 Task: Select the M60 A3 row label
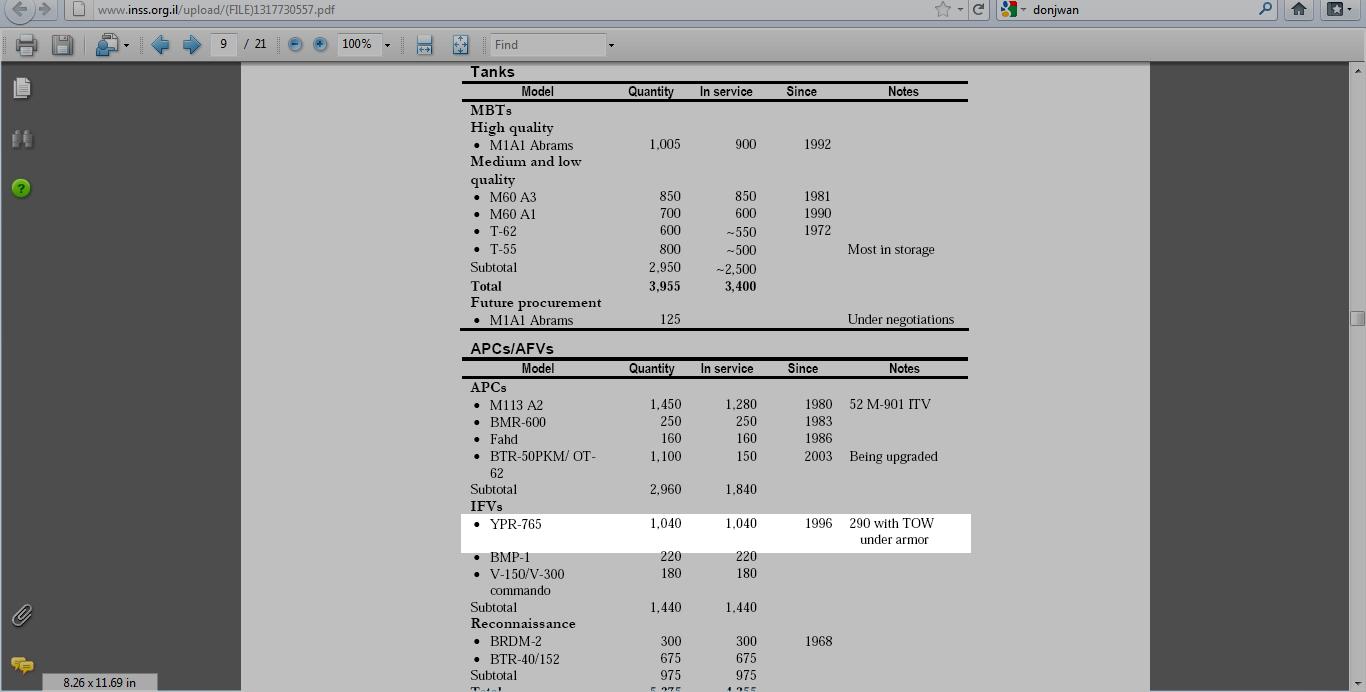[513, 197]
